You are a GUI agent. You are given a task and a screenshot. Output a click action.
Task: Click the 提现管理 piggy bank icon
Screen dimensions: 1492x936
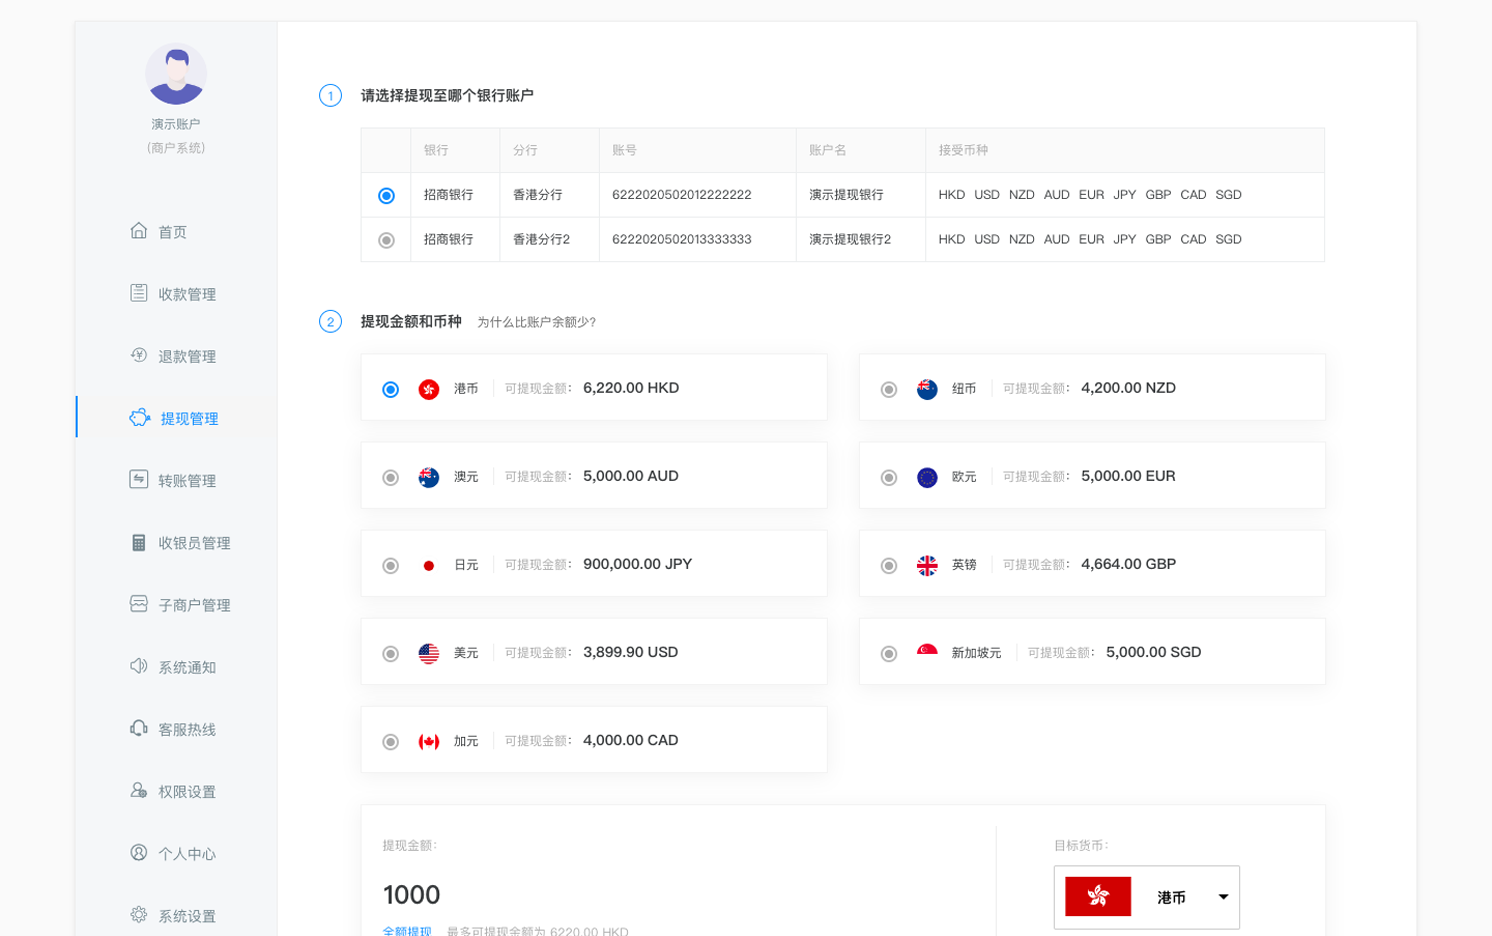pos(140,417)
